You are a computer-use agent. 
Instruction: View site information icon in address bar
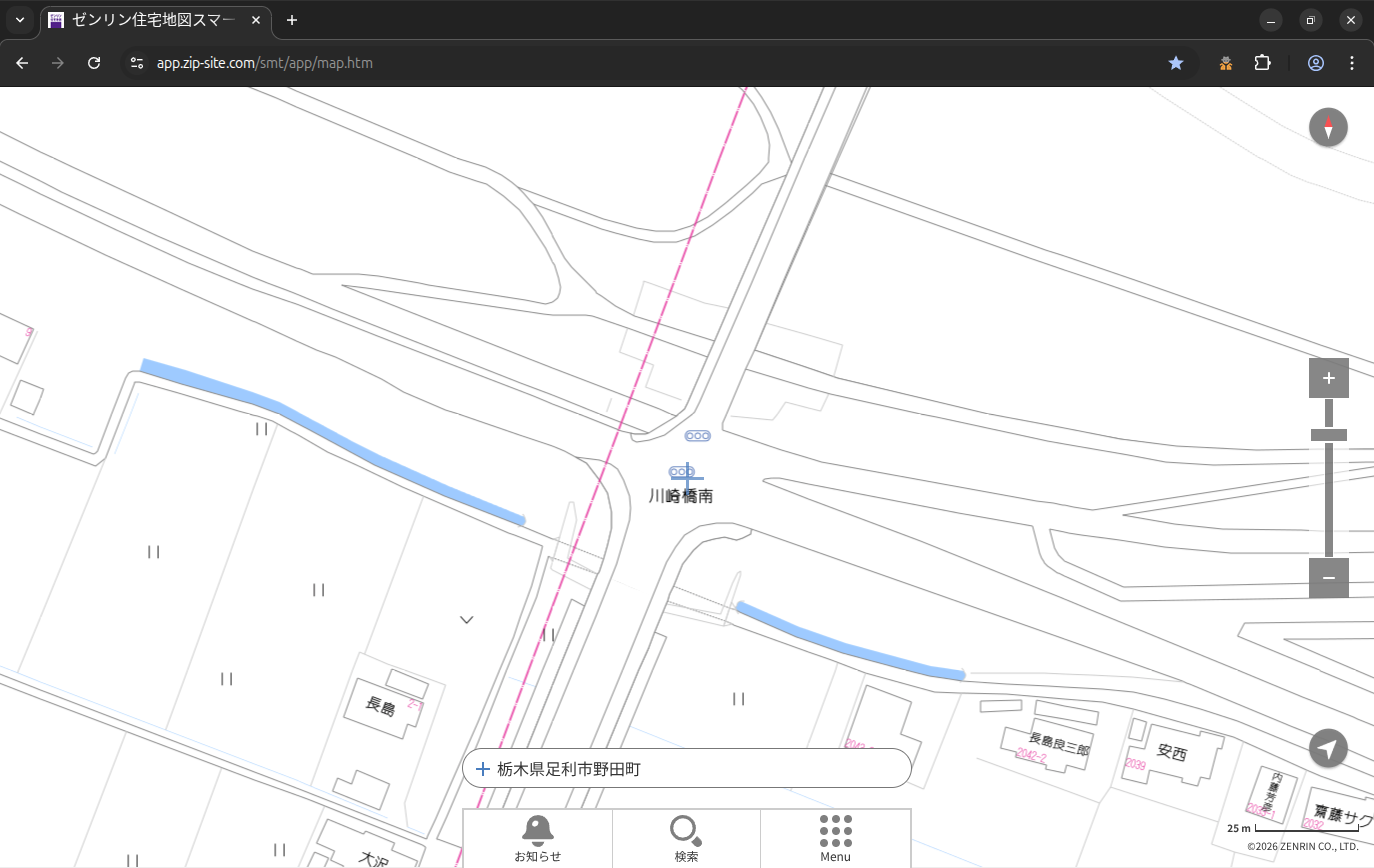[x=137, y=63]
